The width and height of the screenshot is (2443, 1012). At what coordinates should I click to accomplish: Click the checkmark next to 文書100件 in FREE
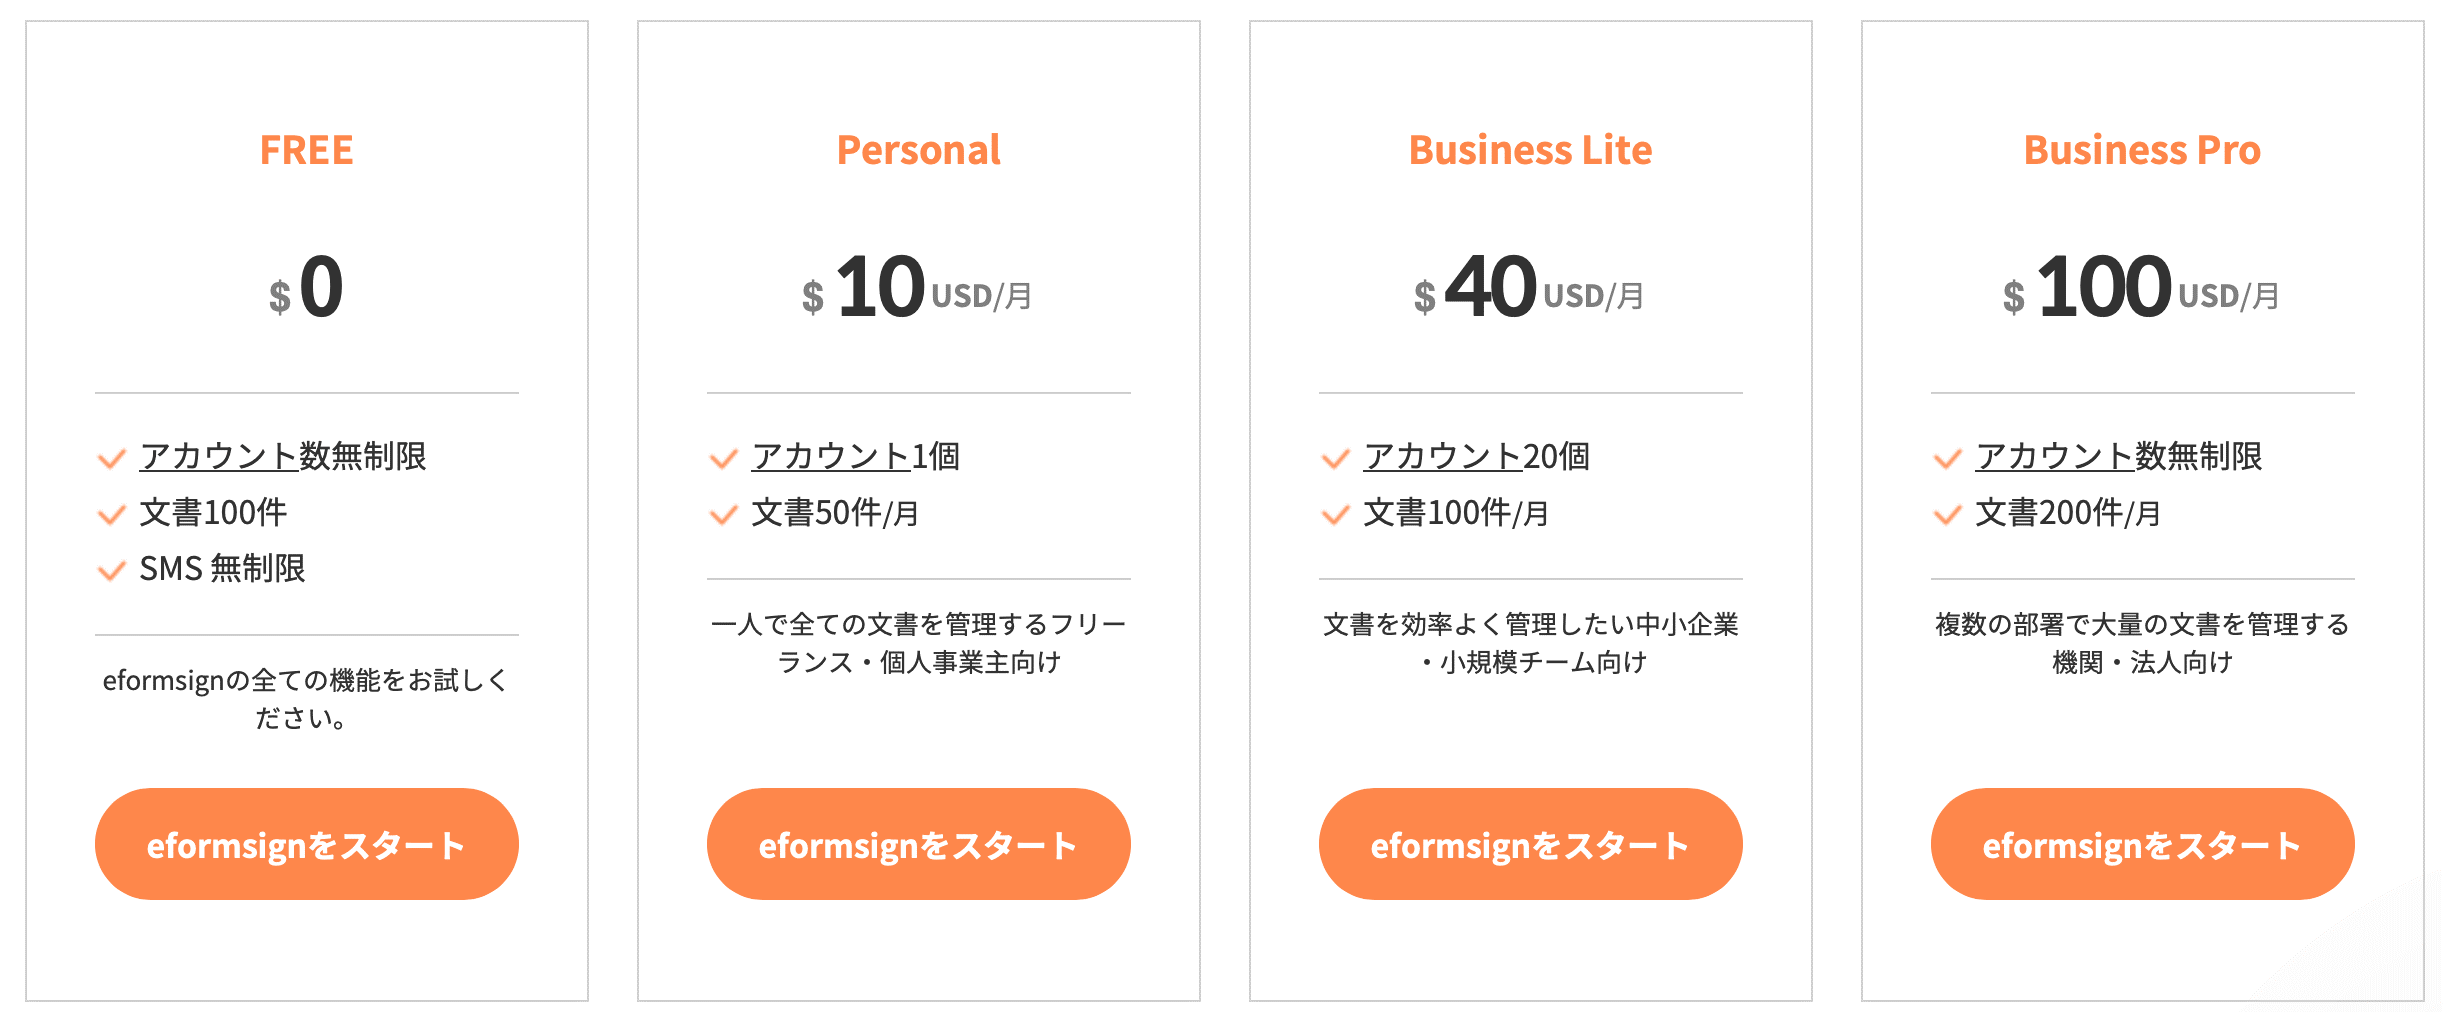tap(111, 514)
